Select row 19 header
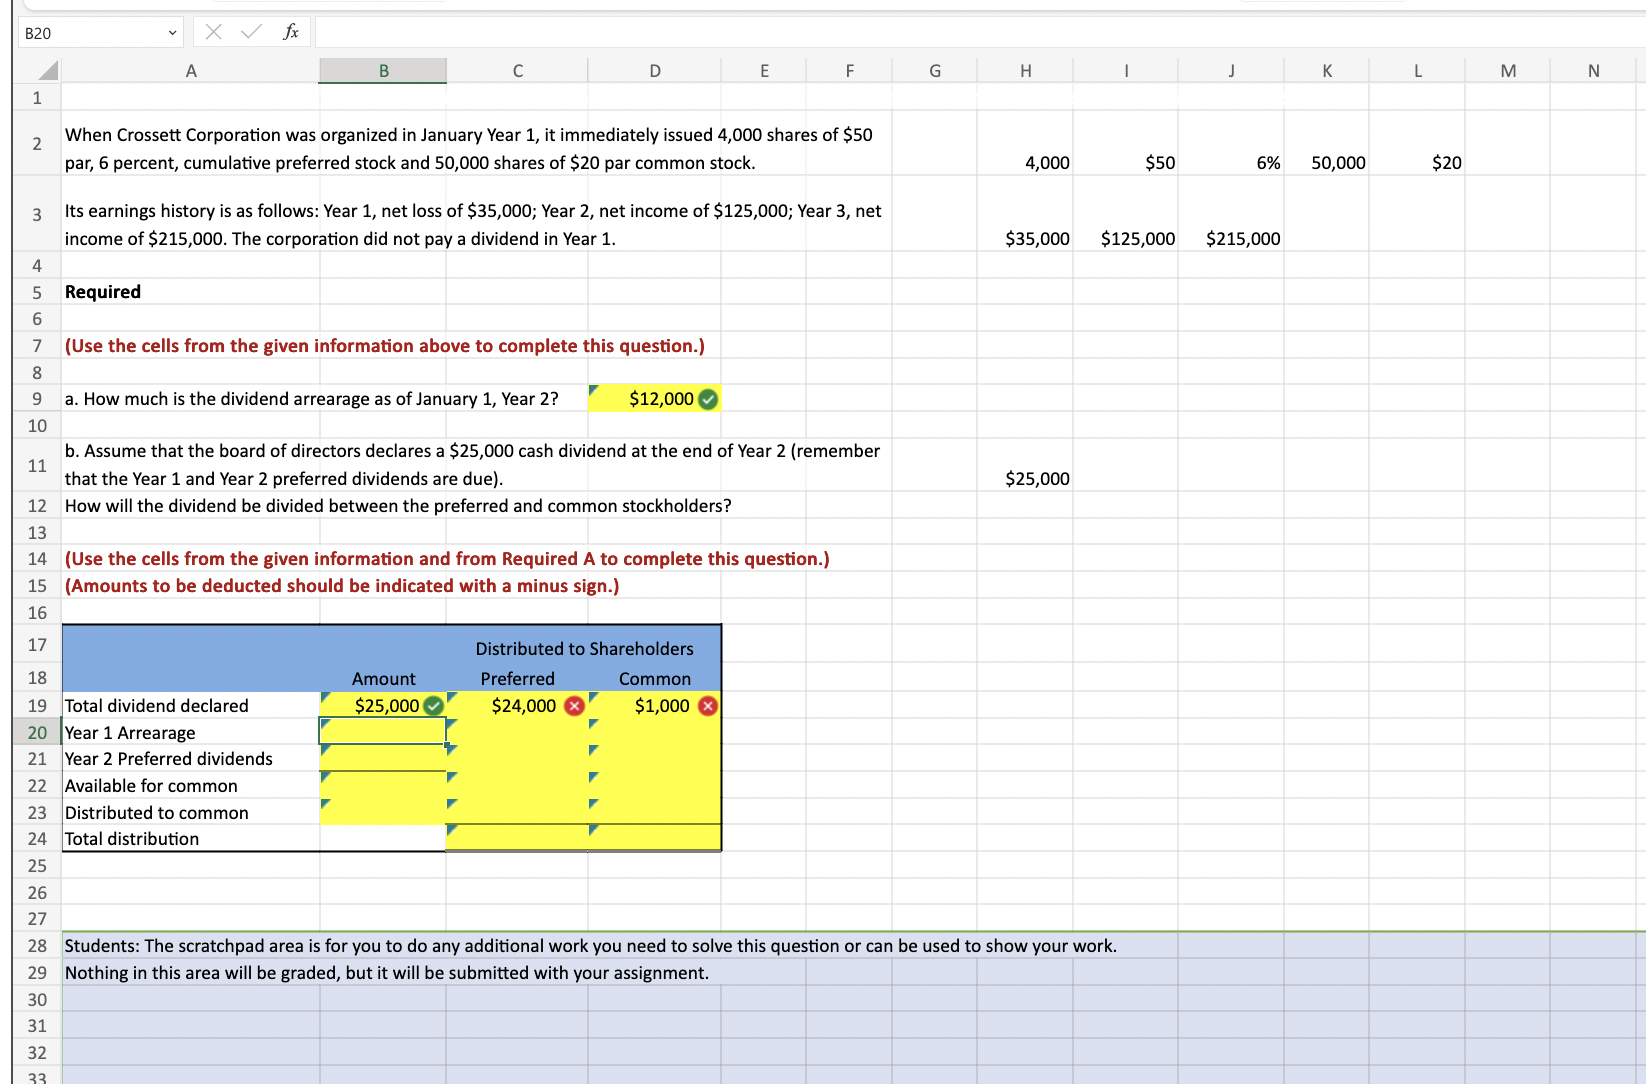Image resolution: width=1646 pixels, height=1084 pixels. click(37, 706)
